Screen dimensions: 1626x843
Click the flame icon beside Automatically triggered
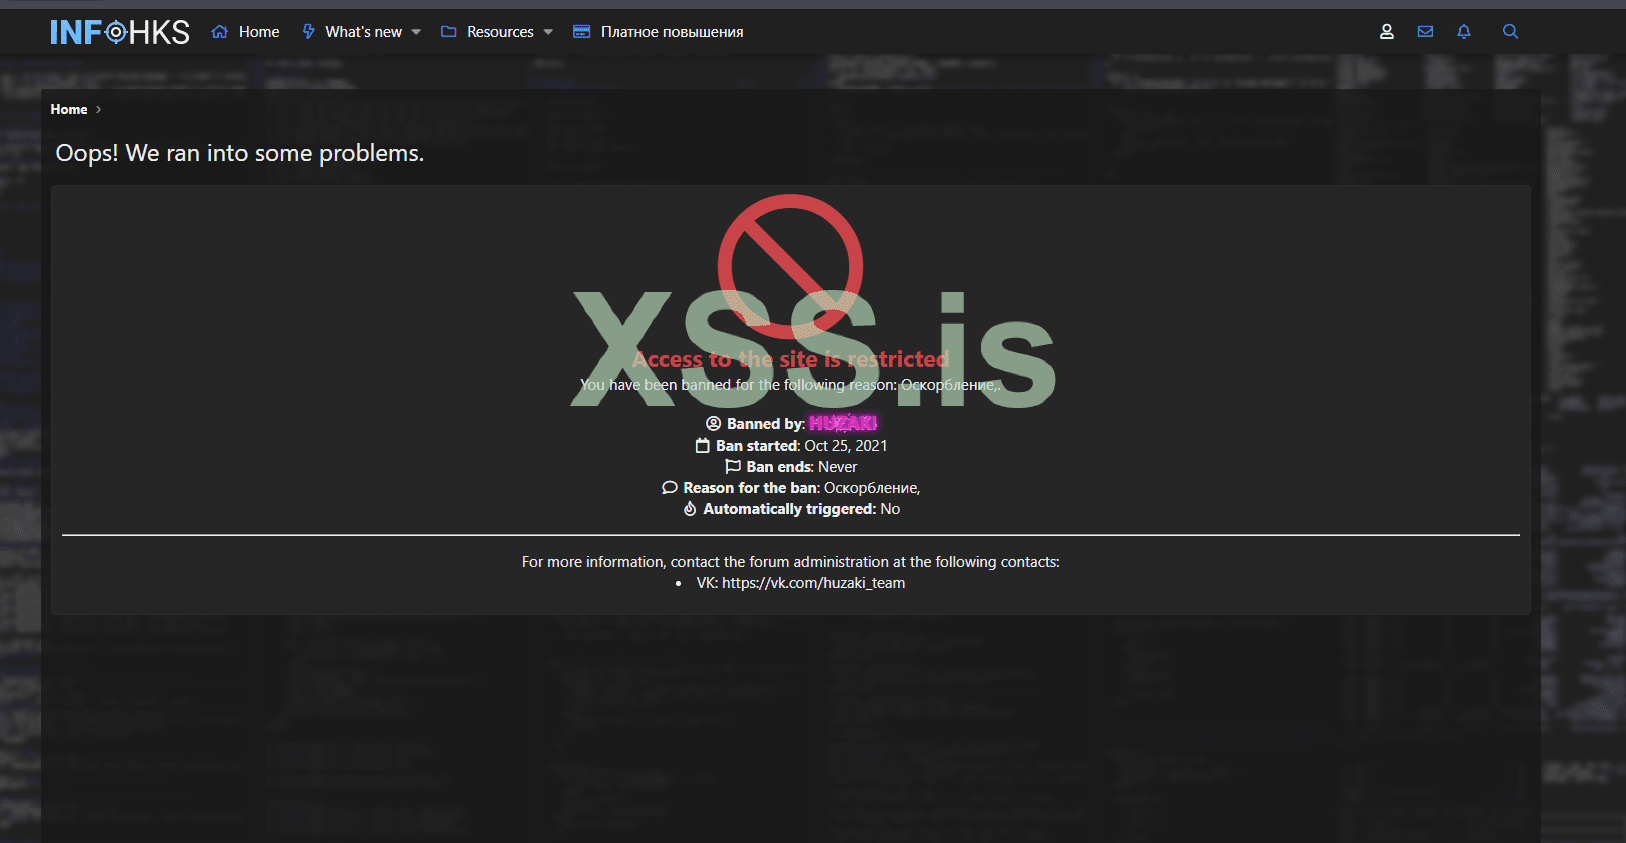click(x=690, y=509)
